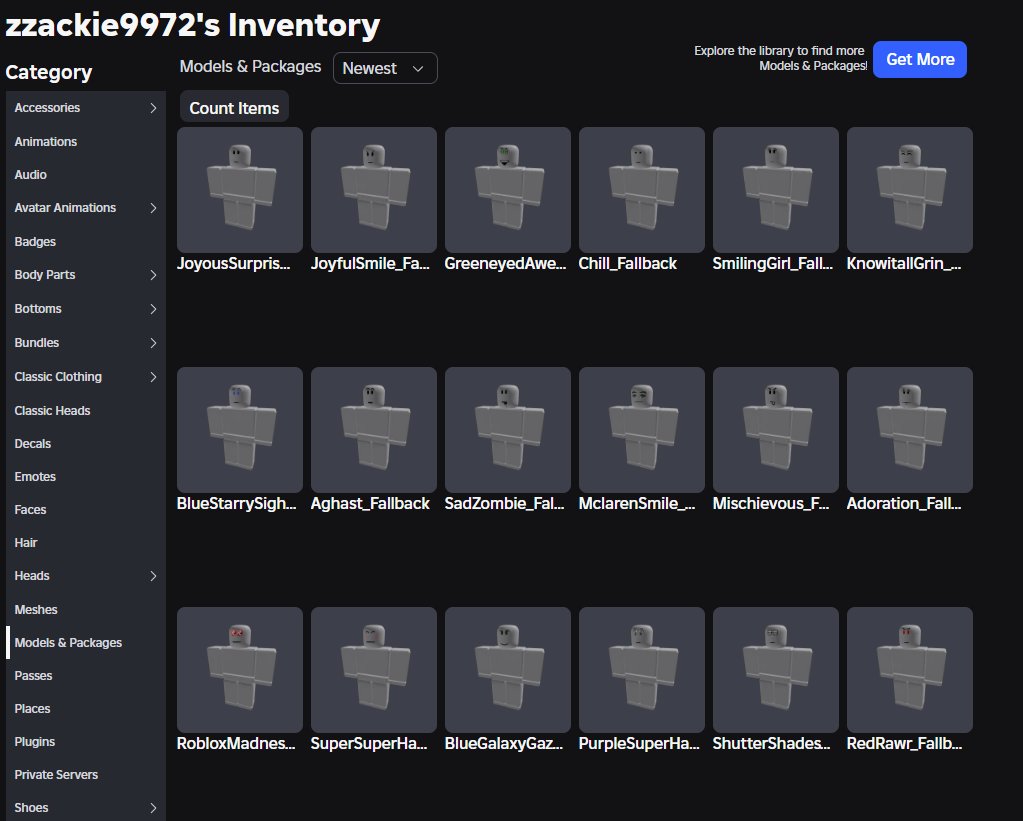The height and width of the screenshot is (821, 1023).
Task: Expand the Avatar Animations chevron
Action: 153,208
